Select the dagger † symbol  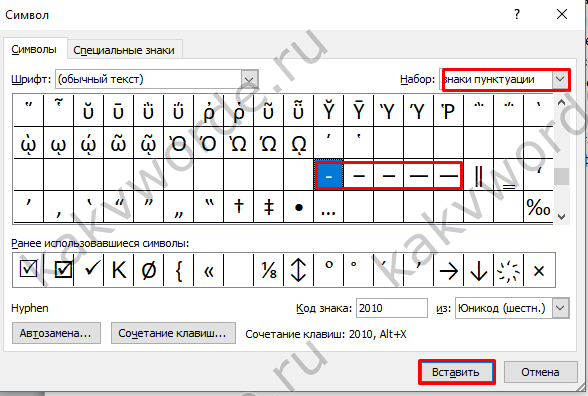[238, 207]
